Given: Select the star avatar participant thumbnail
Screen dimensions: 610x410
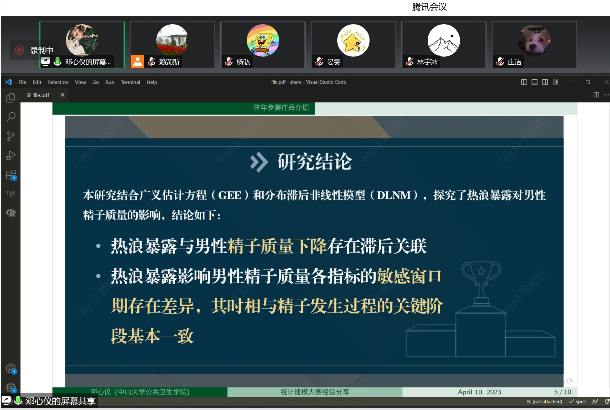Looking at the screenshot, I should tap(351, 45).
